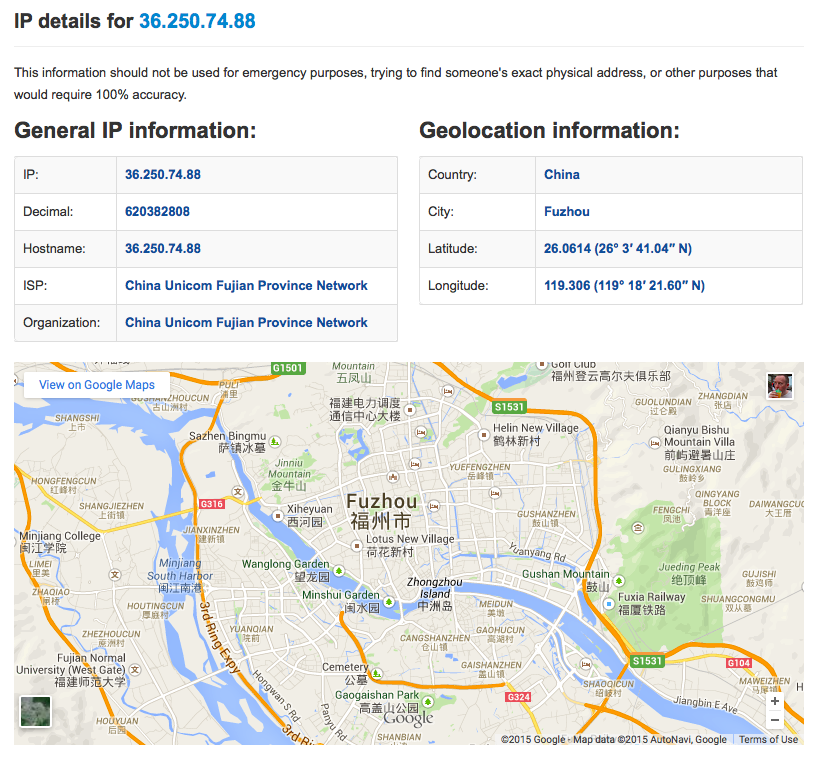
Task: Select the Cemetery marker icon
Action: tap(377, 674)
